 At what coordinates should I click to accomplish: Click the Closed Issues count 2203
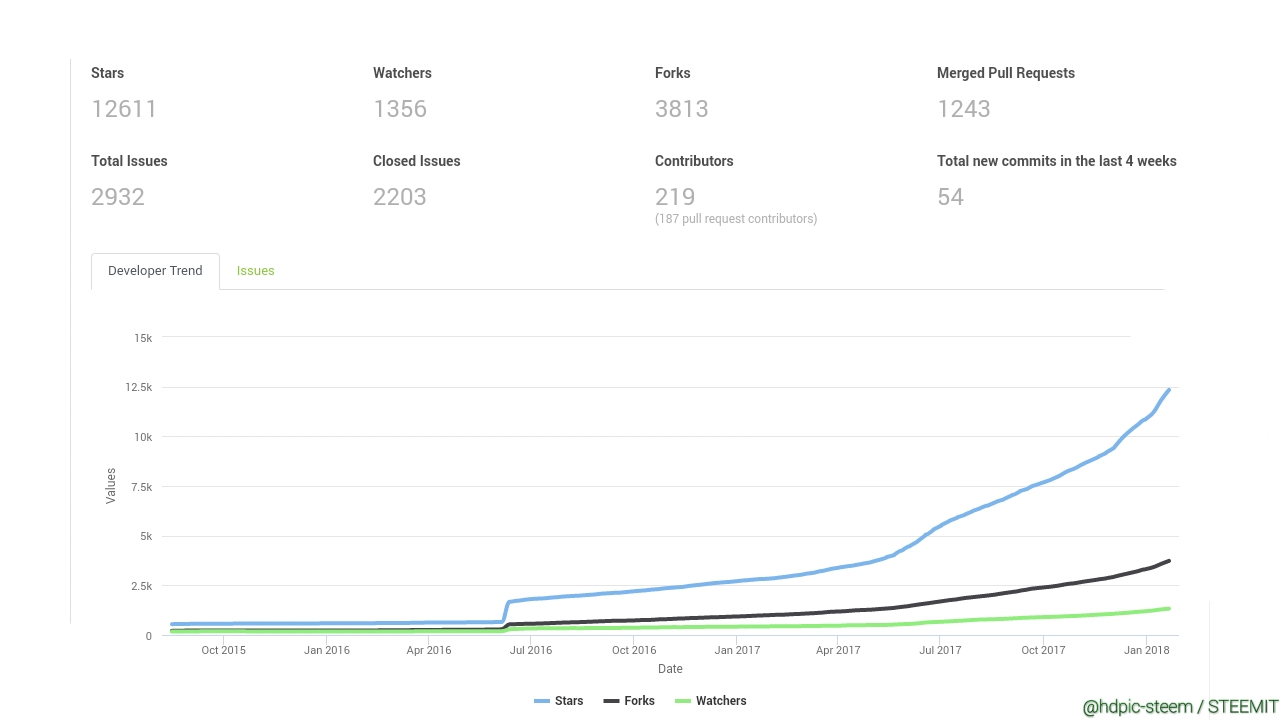click(x=400, y=197)
